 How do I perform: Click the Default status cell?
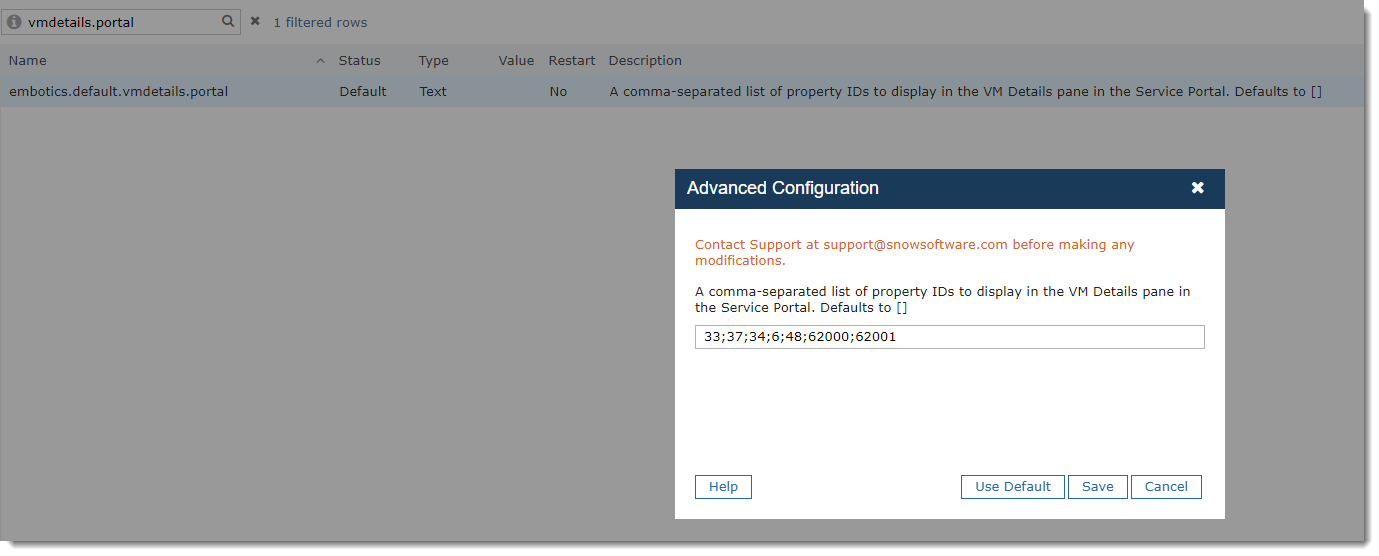click(363, 91)
